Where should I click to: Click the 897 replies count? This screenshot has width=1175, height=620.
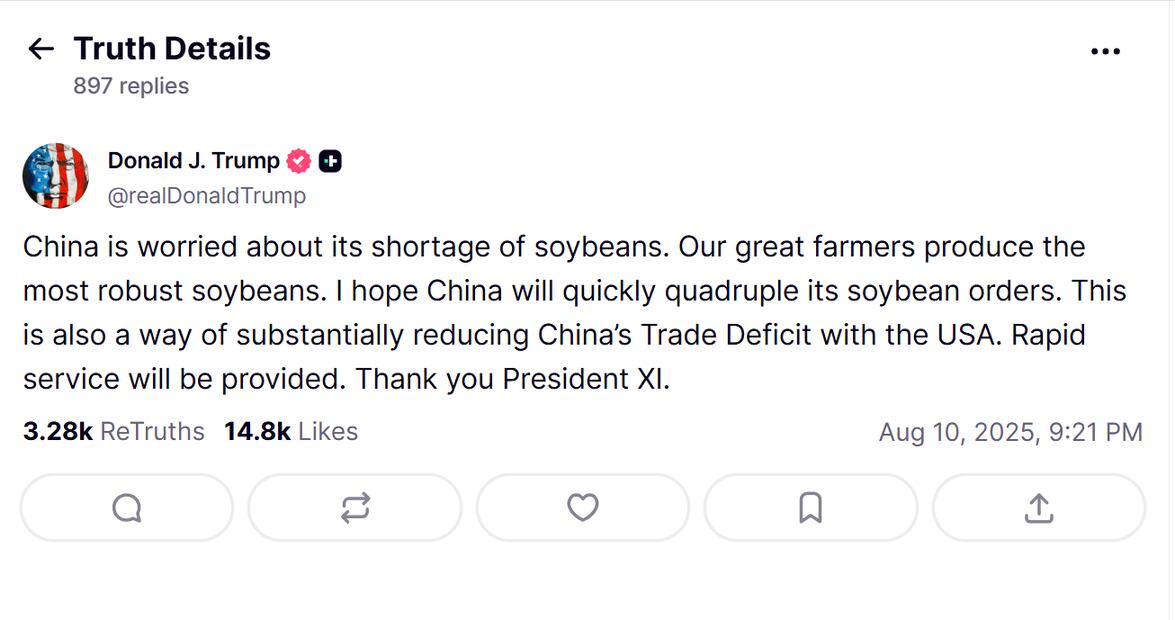click(x=131, y=86)
